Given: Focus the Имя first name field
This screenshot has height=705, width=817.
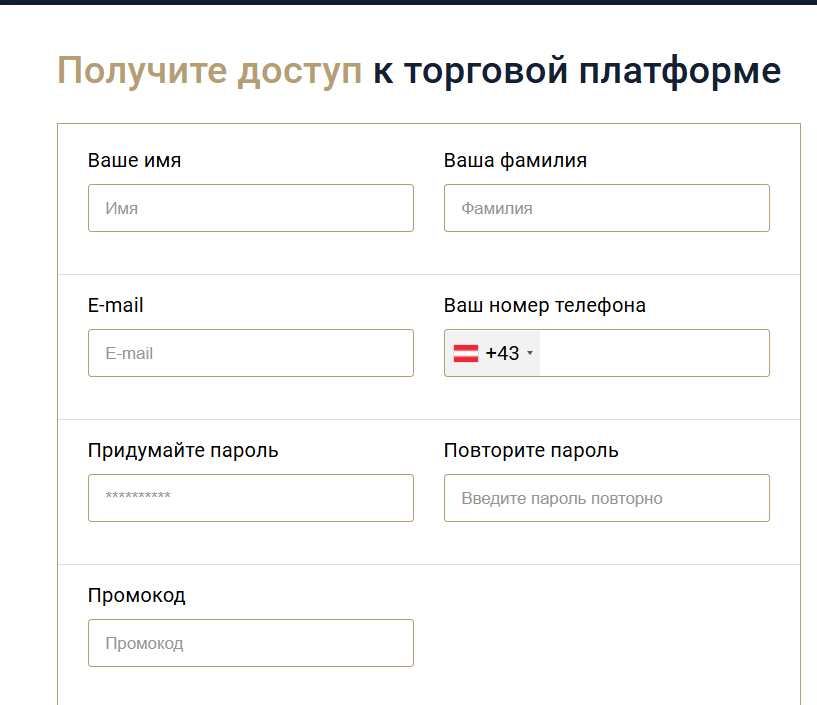Looking at the screenshot, I should (x=251, y=208).
